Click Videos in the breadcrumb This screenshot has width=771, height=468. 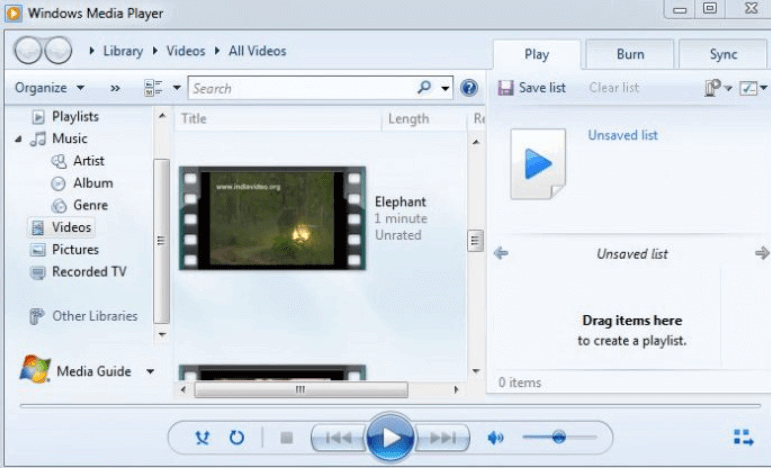pyautogui.click(x=185, y=51)
